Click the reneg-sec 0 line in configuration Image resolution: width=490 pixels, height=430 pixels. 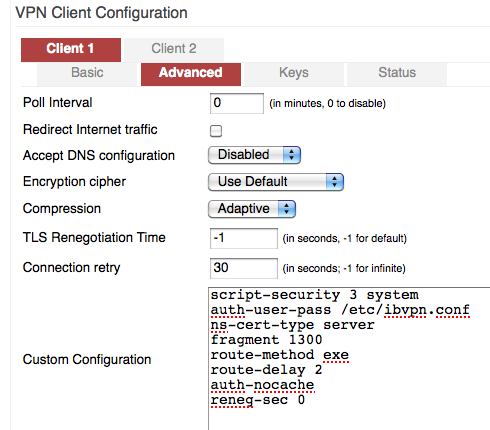click(258, 400)
